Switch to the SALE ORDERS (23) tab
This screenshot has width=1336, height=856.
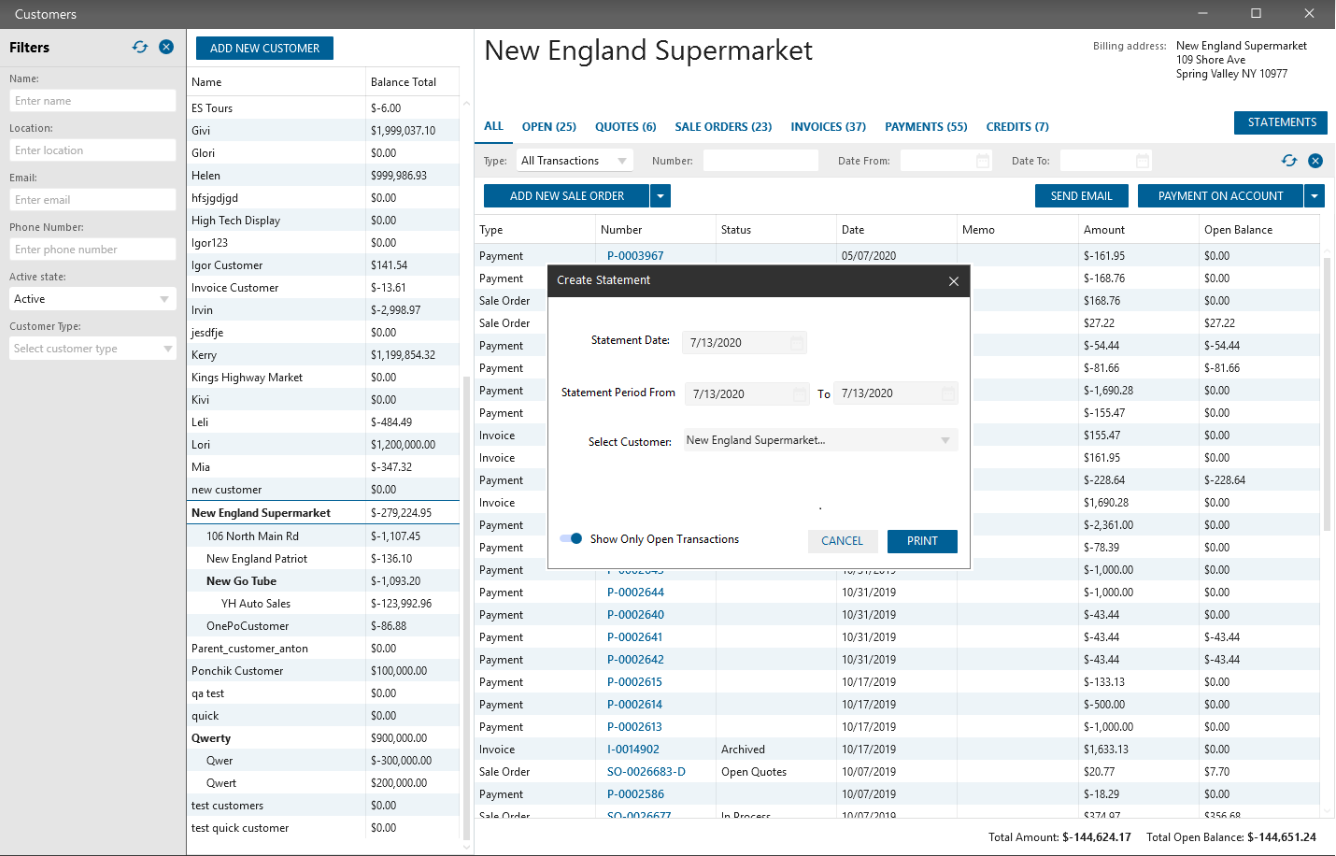coord(723,127)
